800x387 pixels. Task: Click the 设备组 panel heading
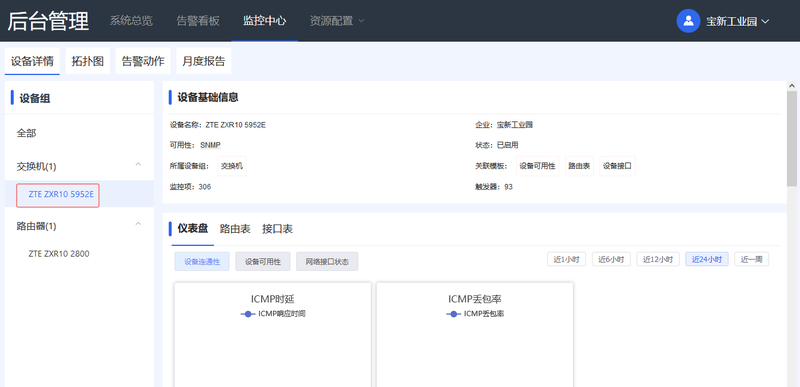(35, 98)
